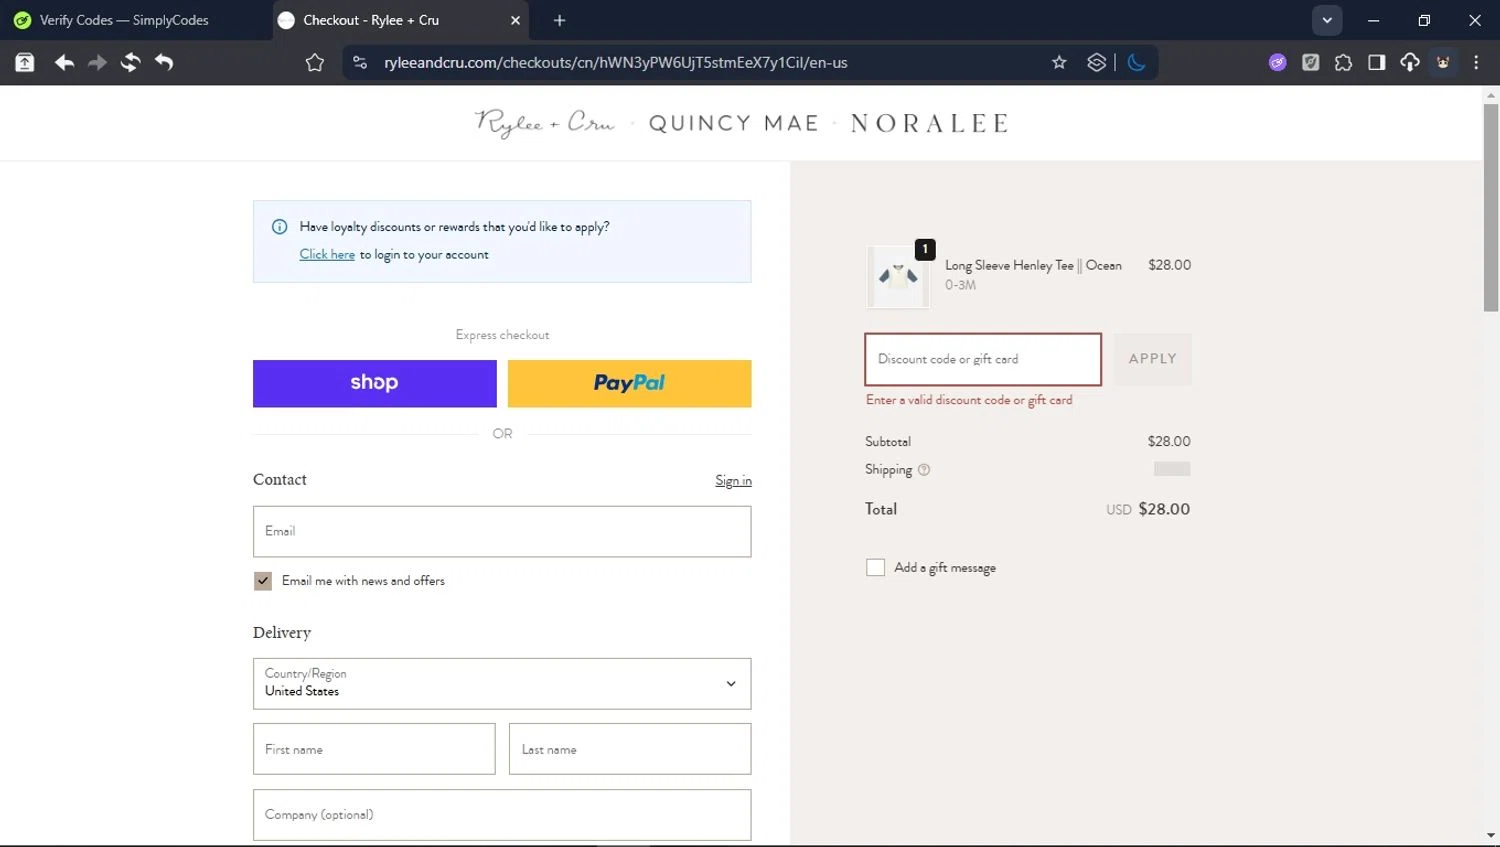Click the APPLY discount button
1500x847 pixels.
[1153, 359]
